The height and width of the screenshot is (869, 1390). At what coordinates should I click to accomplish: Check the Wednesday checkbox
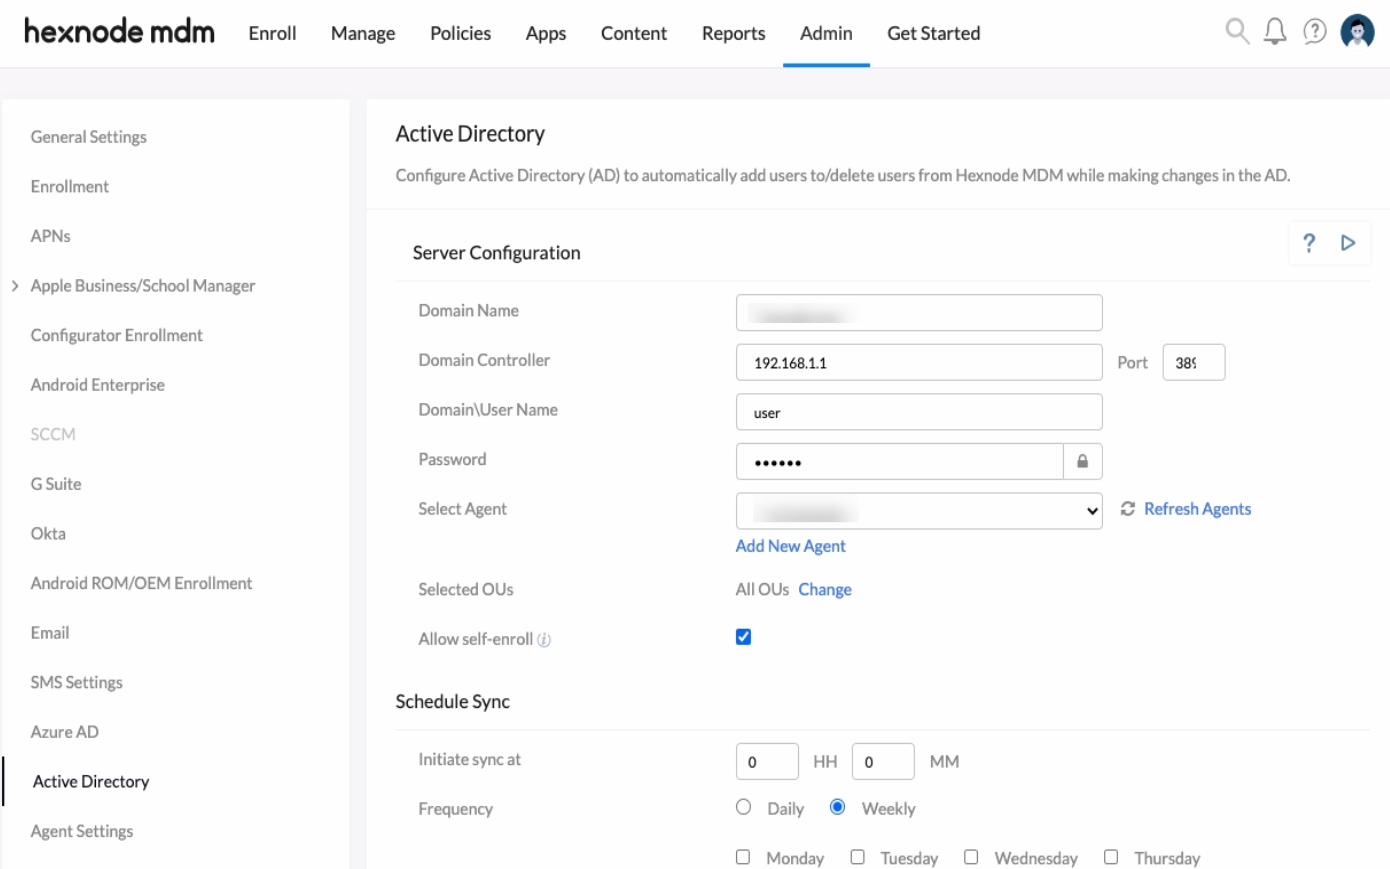click(971, 857)
